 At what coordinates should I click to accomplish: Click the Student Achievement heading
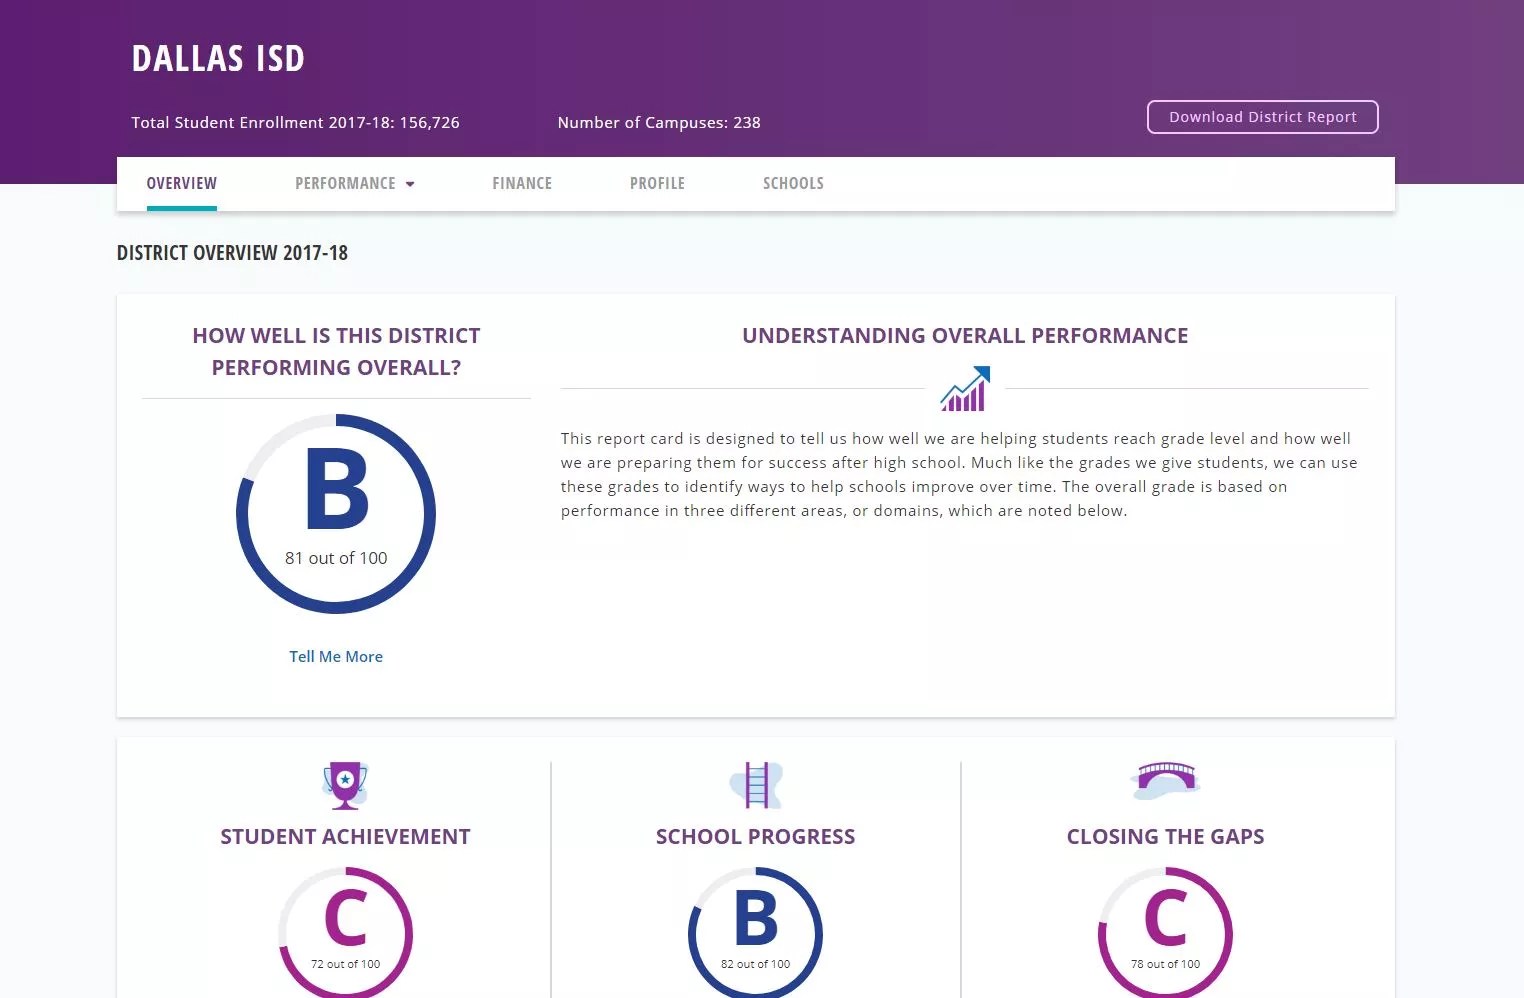pos(345,837)
